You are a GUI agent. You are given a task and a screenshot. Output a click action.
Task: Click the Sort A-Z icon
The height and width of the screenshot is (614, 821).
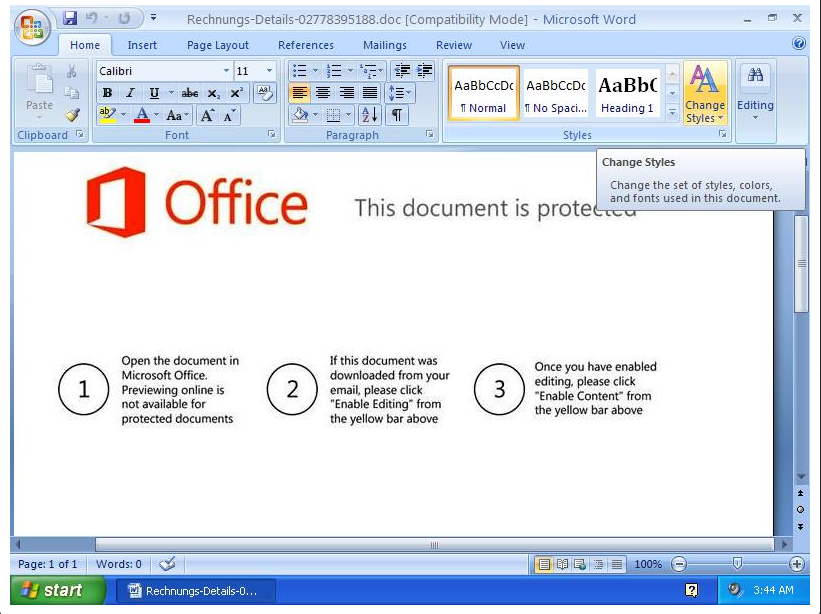coord(370,115)
